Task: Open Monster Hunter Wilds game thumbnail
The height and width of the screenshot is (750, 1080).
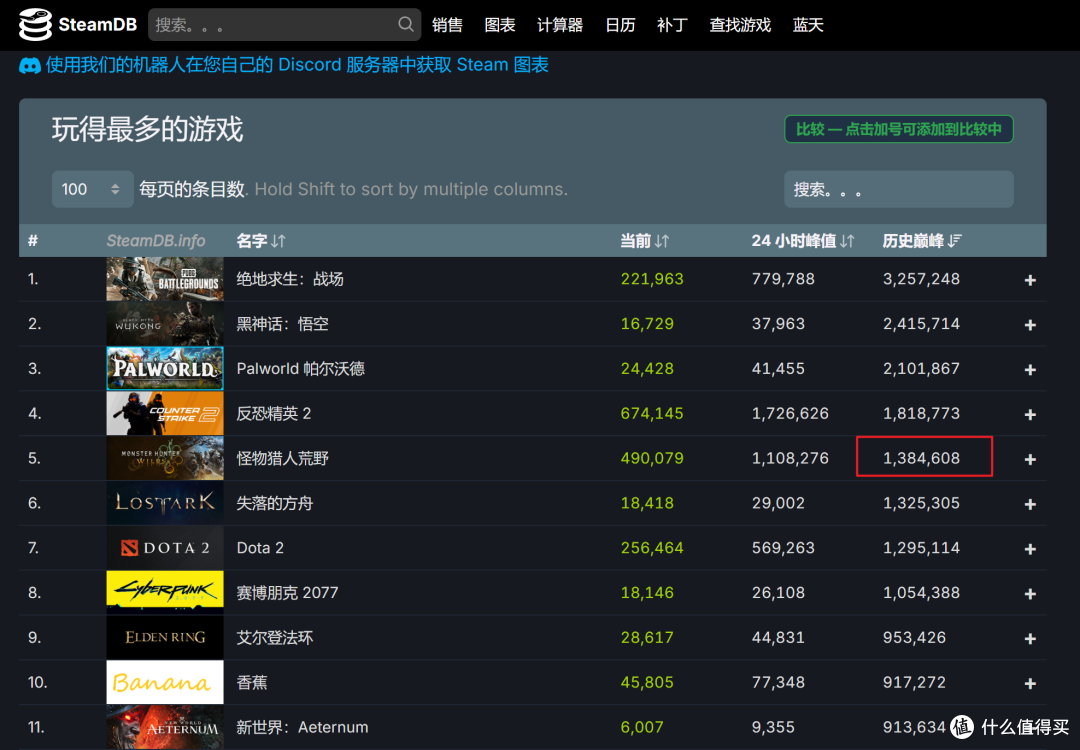Action: (x=165, y=458)
